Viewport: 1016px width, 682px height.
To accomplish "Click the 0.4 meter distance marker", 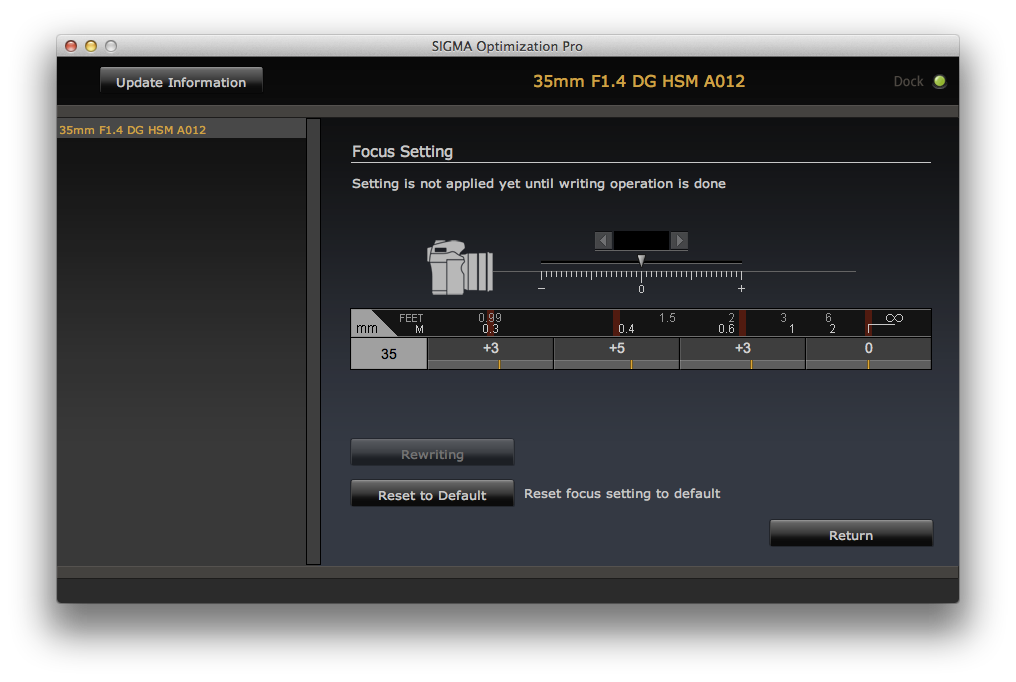I will click(626, 329).
